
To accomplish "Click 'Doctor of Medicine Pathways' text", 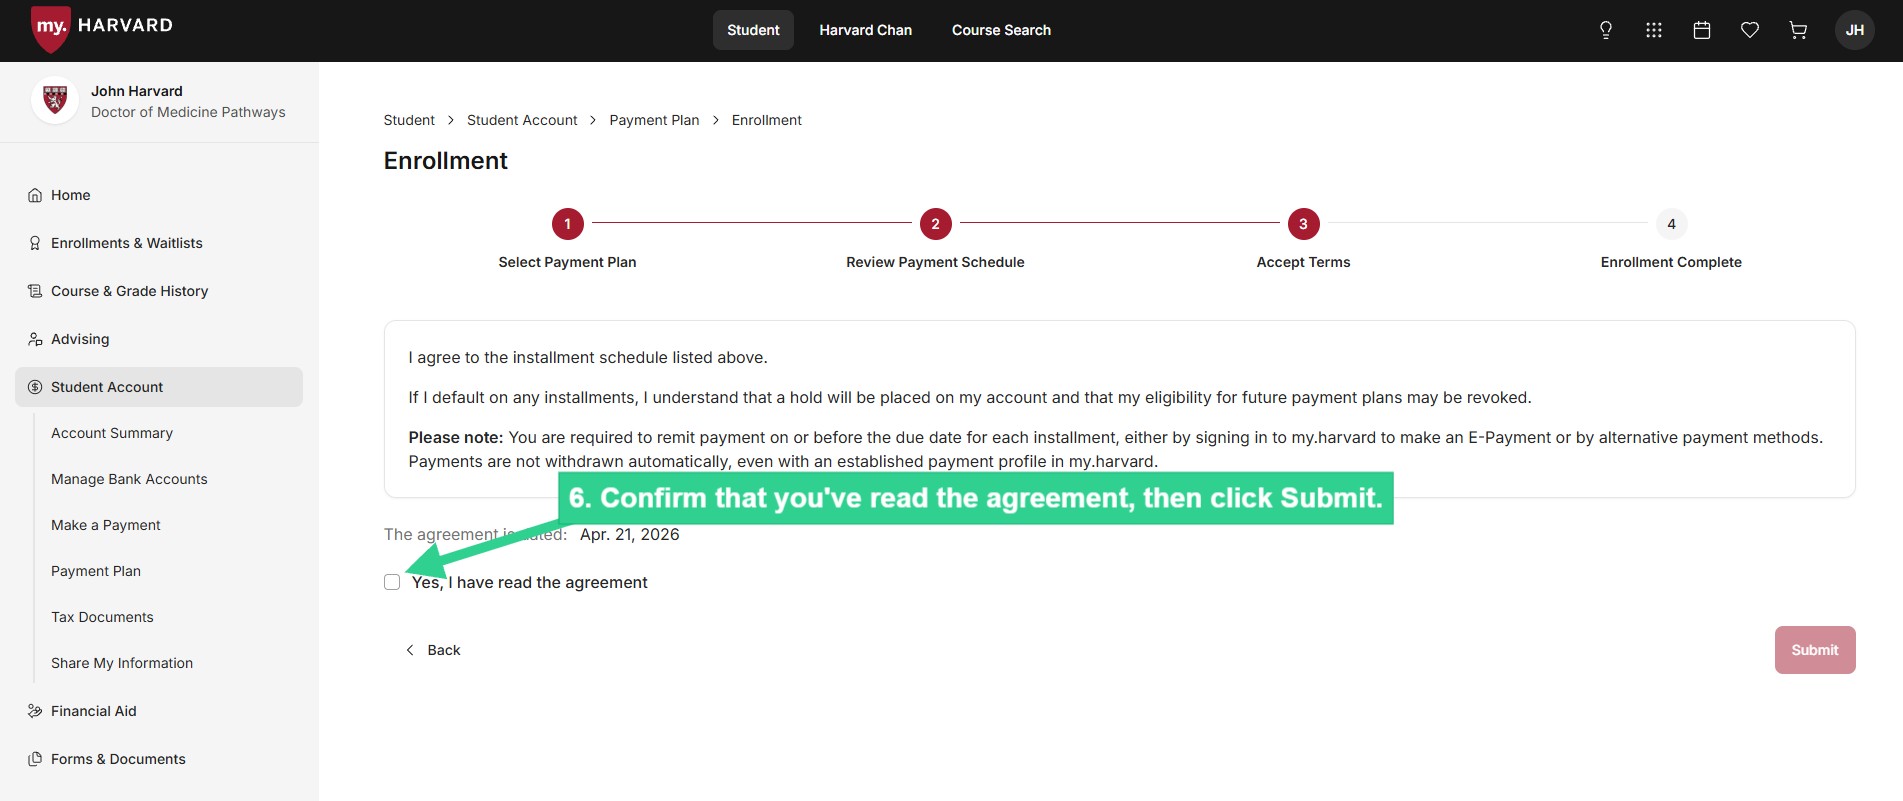I will (188, 112).
